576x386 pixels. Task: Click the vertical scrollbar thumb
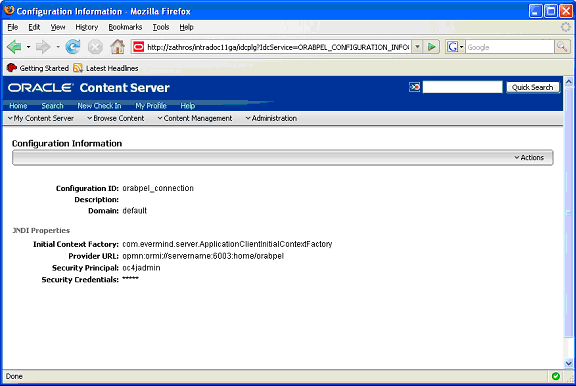click(x=569, y=212)
